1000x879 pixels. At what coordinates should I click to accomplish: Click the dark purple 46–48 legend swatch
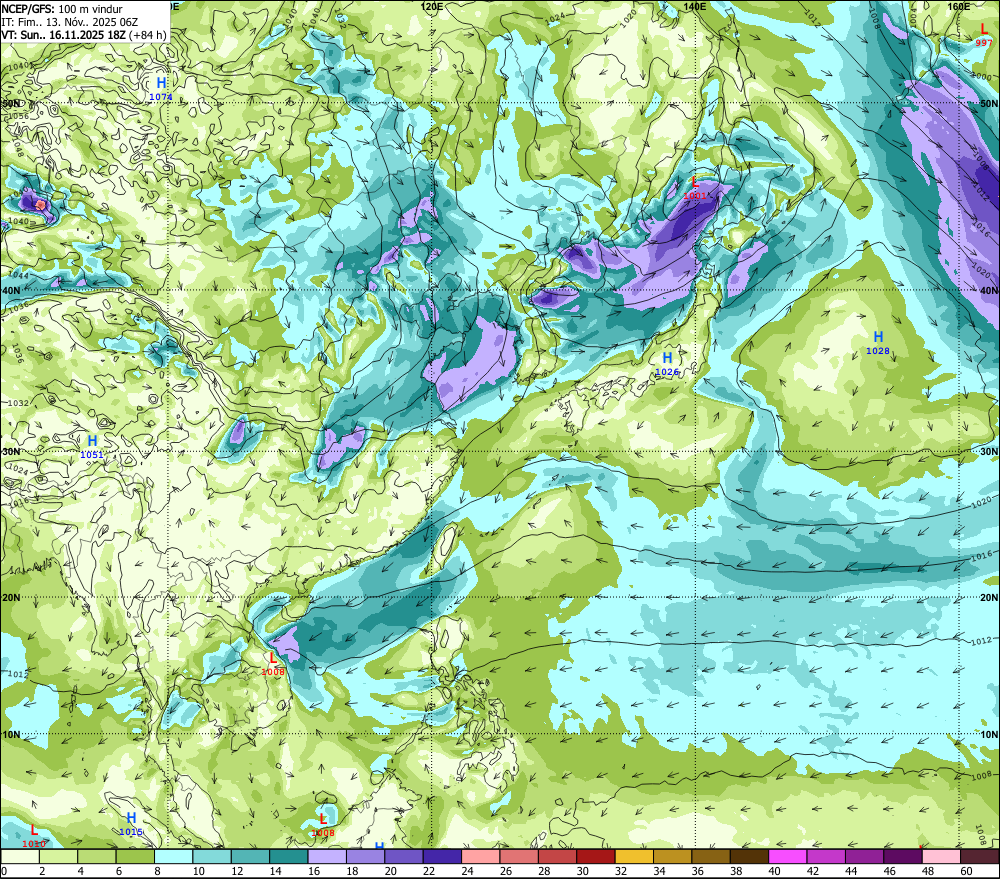[x=904, y=857]
